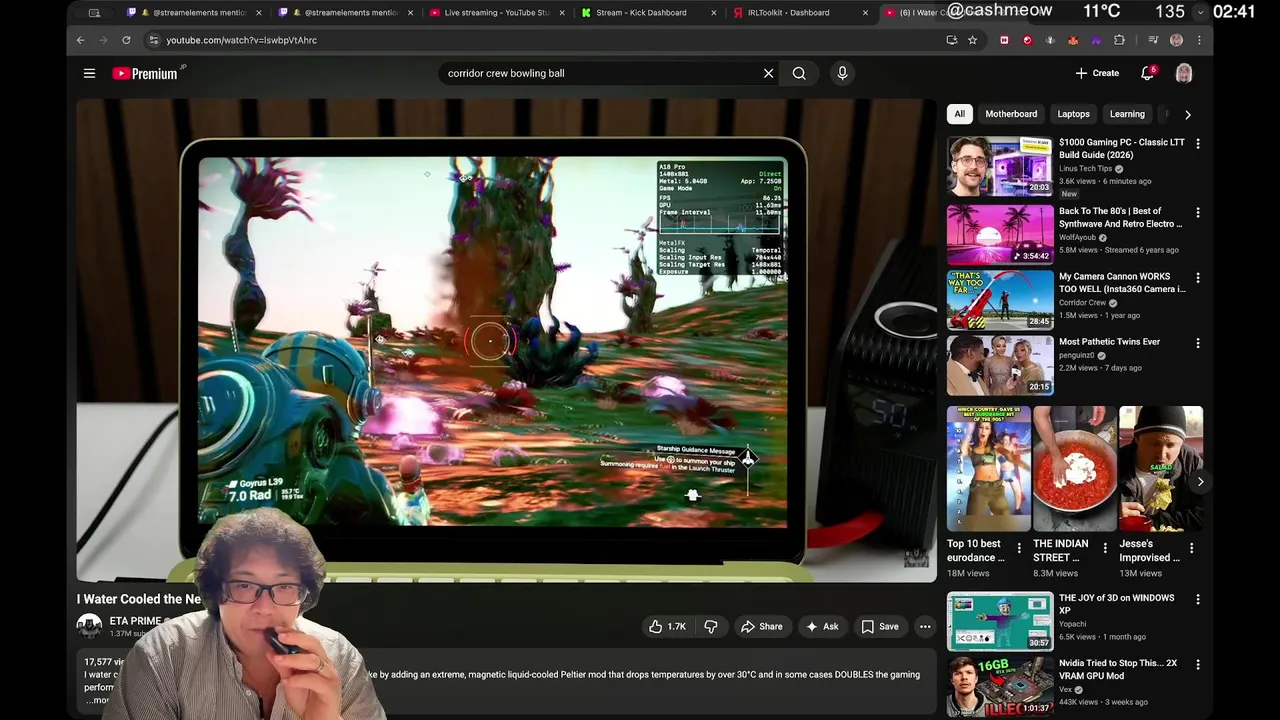Go forward in browser history
The width and height of the screenshot is (1280, 720).
coord(103,40)
